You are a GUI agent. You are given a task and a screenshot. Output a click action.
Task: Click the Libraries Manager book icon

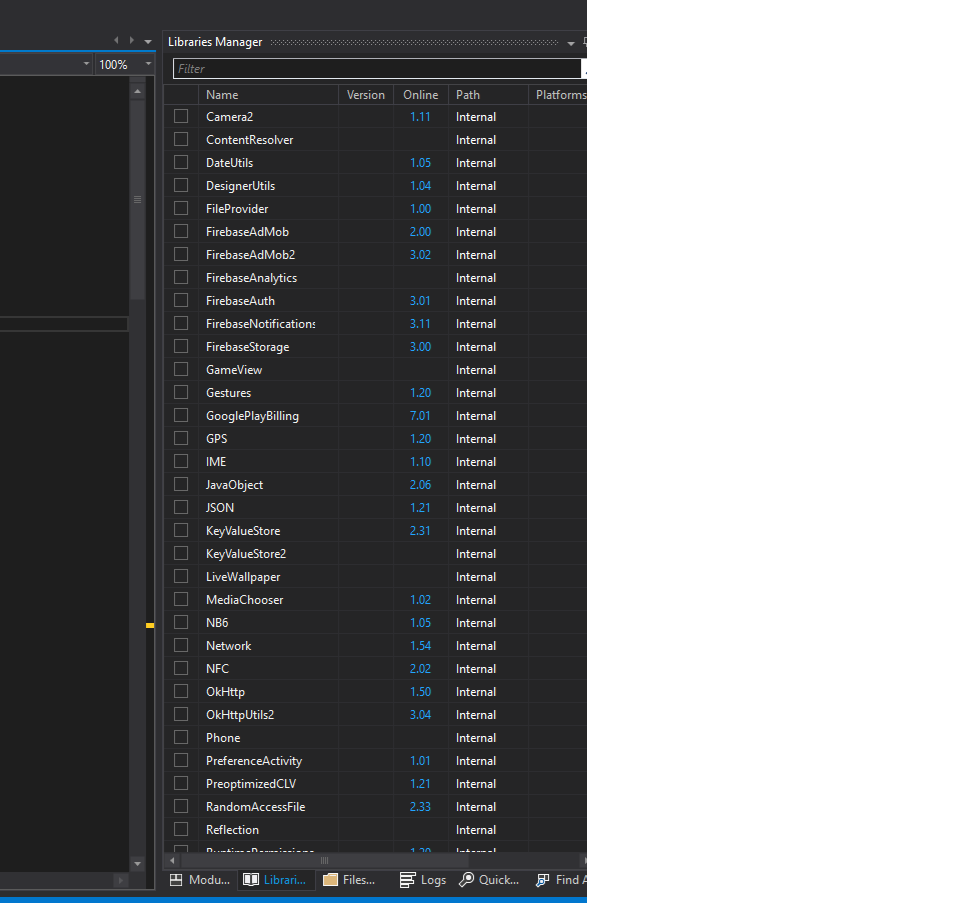(251, 880)
